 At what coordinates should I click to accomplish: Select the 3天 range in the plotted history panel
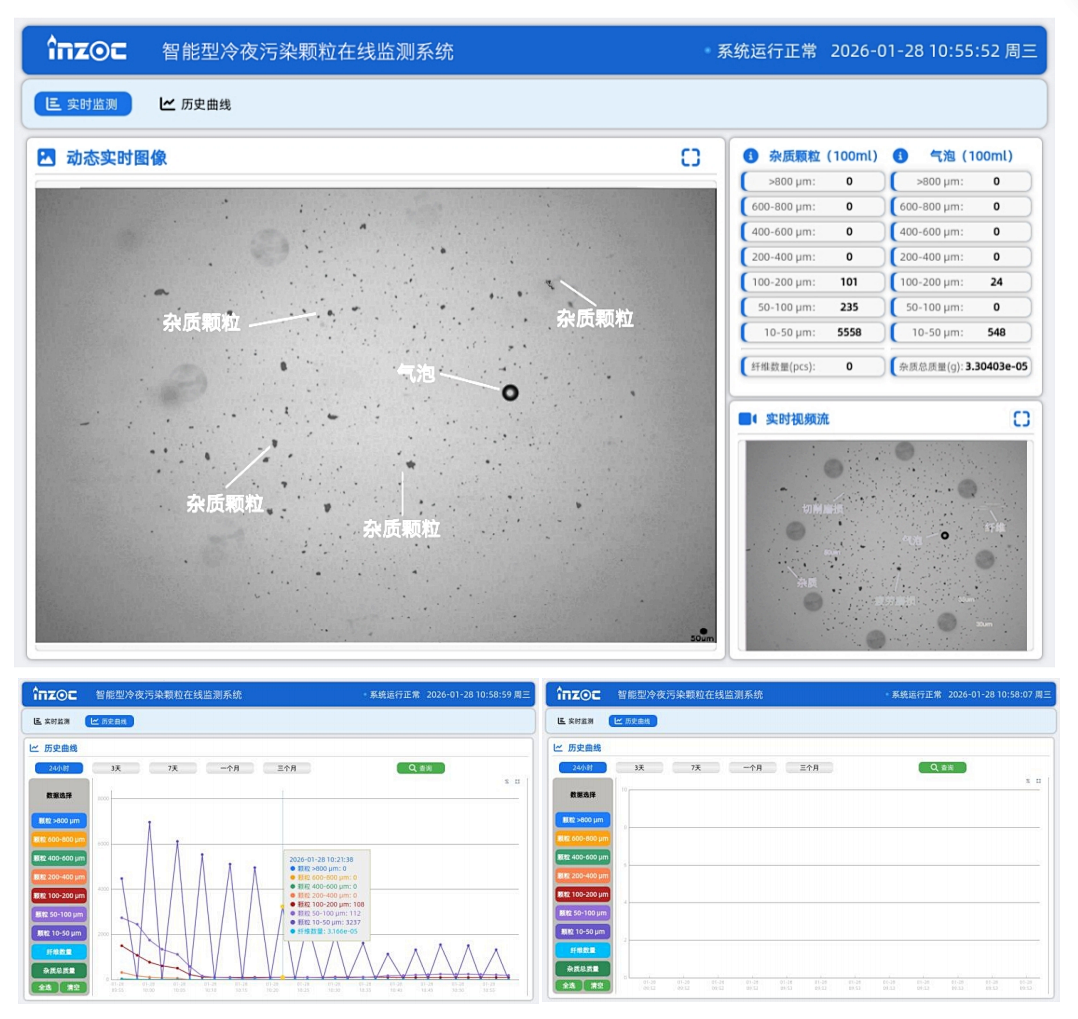(x=116, y=768)
